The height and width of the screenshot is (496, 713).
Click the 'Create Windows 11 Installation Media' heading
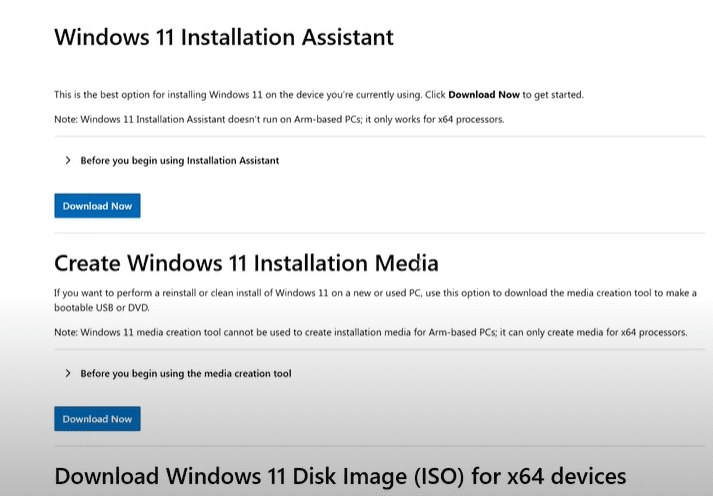pos(246,264)
